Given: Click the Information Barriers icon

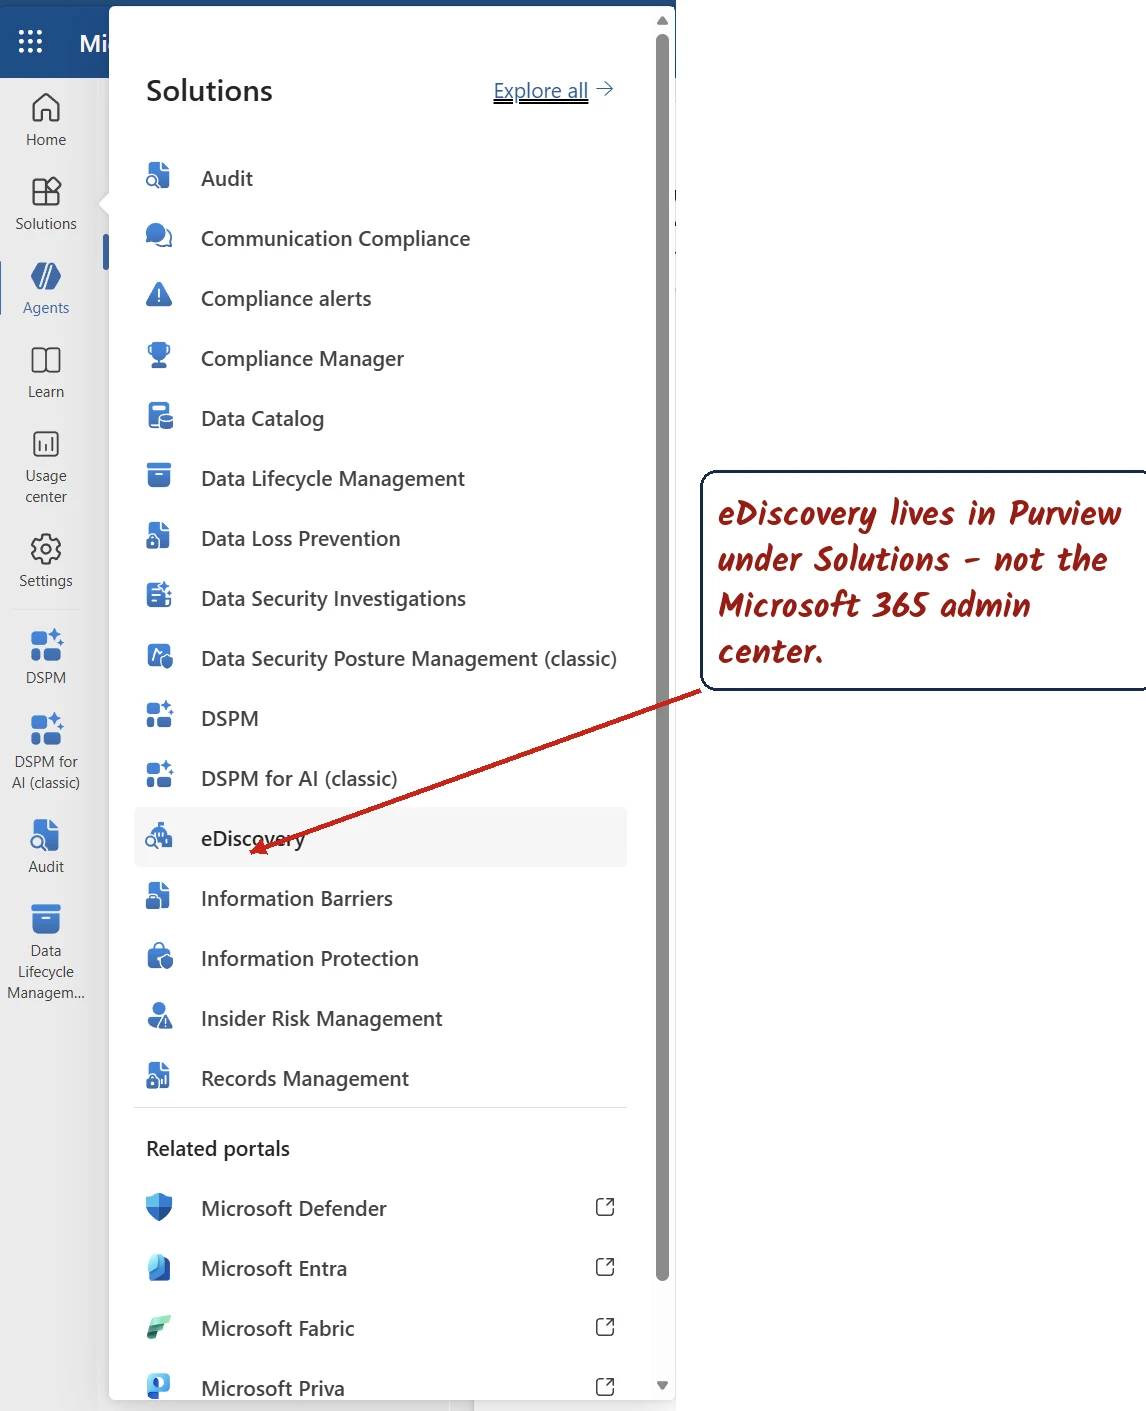Looking at the screenshot, I should click(159, 897).
